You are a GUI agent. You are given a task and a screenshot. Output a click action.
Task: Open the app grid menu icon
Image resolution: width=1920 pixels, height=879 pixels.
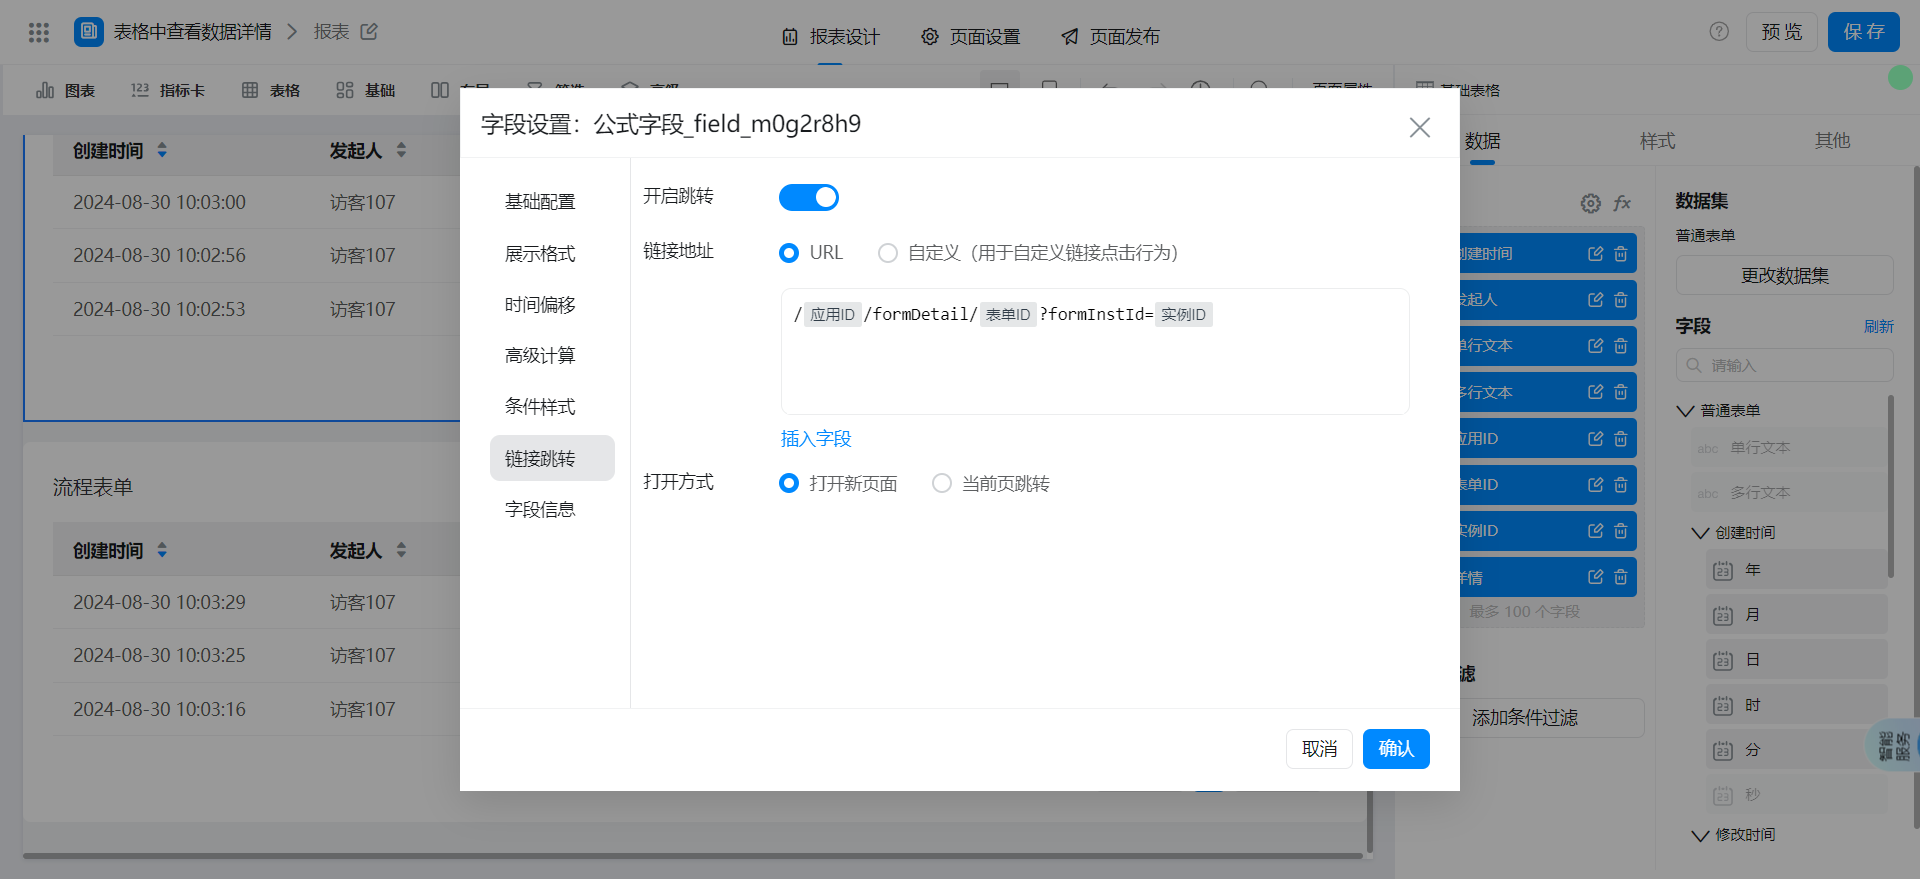[x=39, y=33]
